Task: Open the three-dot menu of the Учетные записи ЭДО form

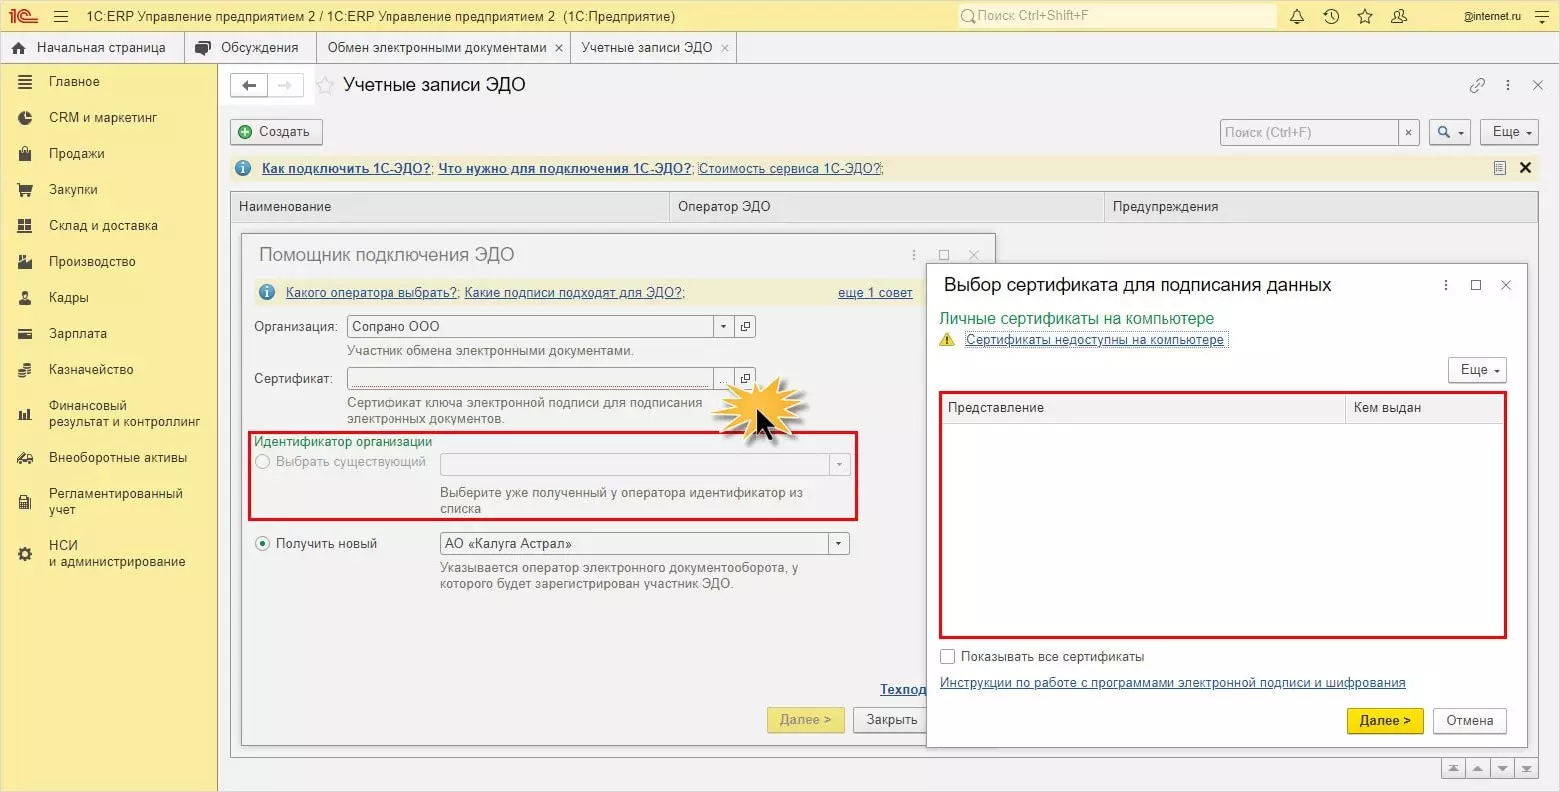Action: click(x=1508, y=86)
